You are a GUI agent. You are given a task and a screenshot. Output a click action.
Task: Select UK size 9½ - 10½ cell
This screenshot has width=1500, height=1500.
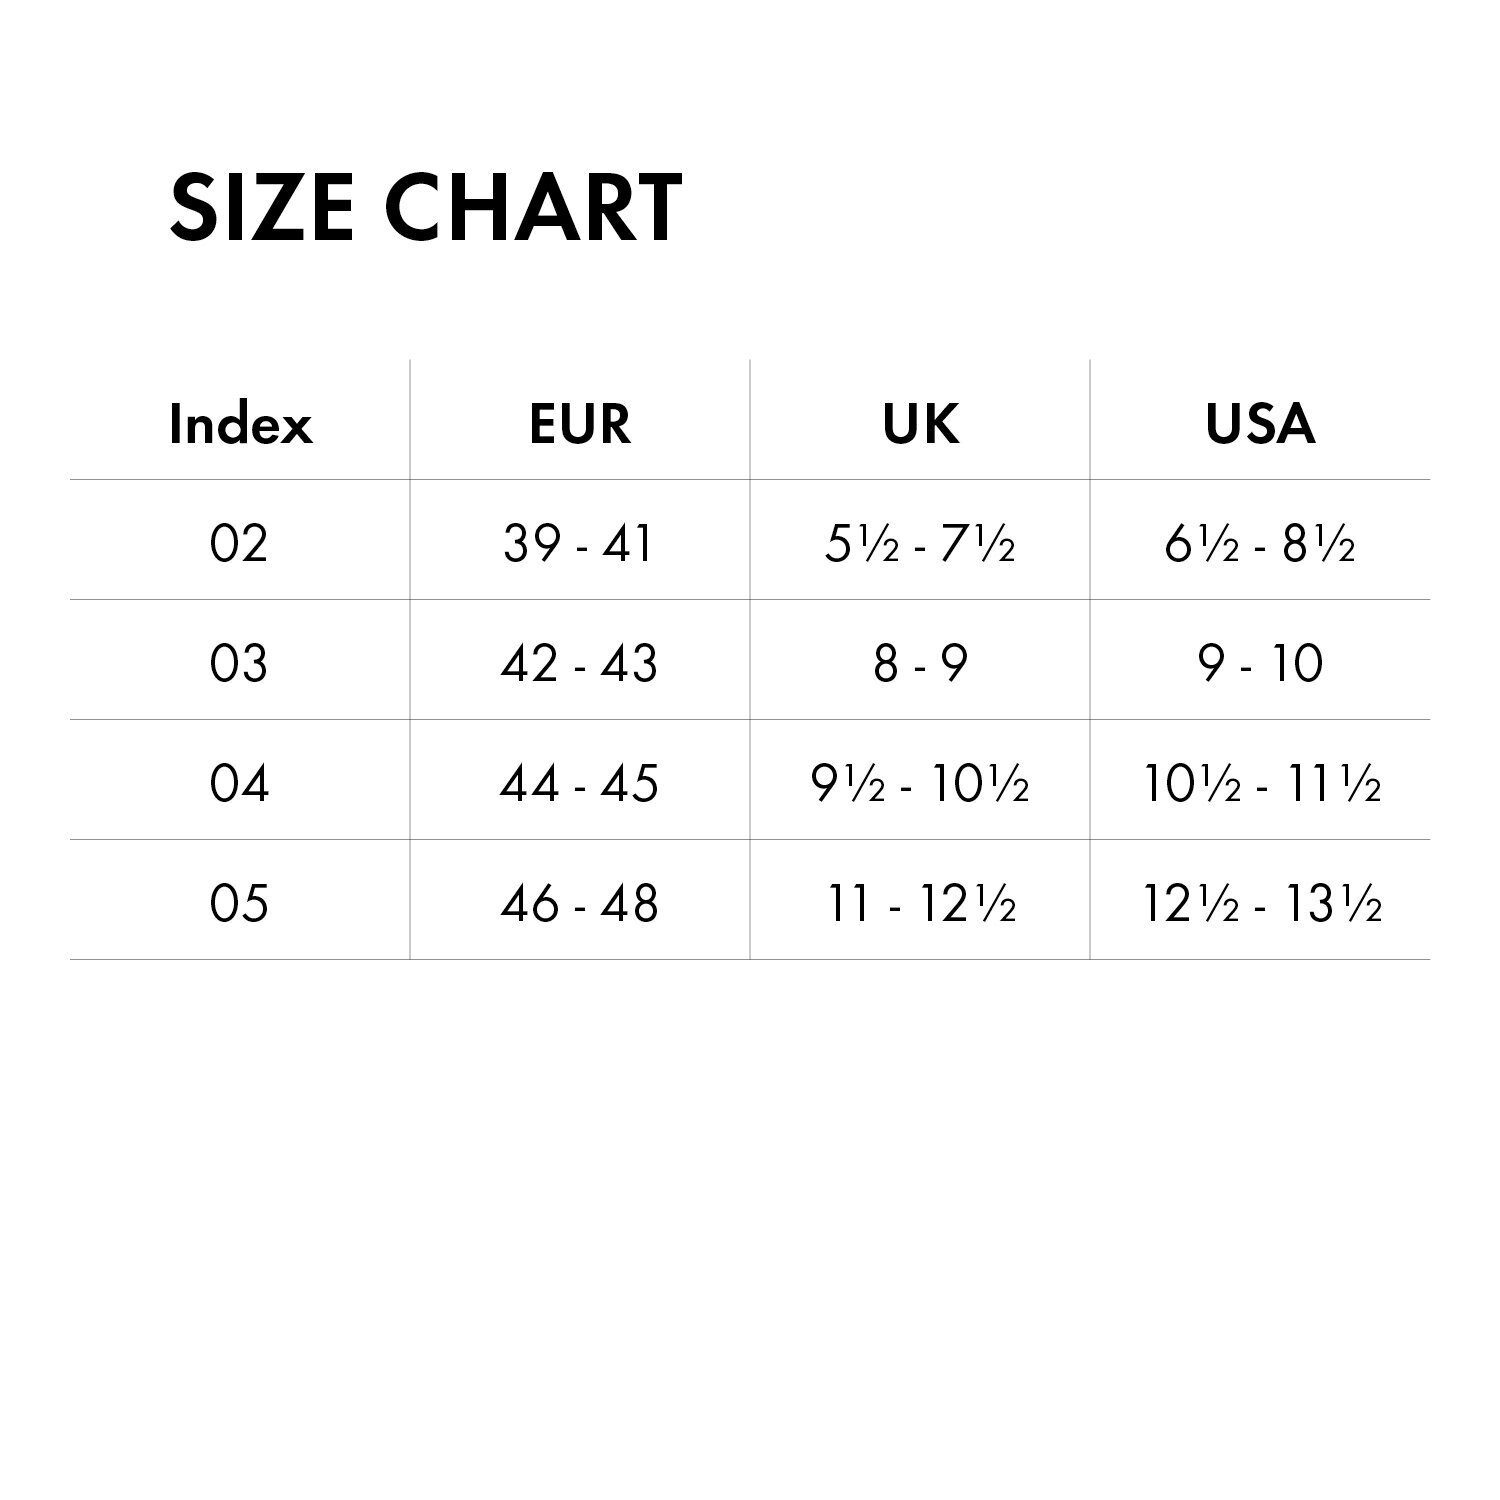[x=920, y=784]
